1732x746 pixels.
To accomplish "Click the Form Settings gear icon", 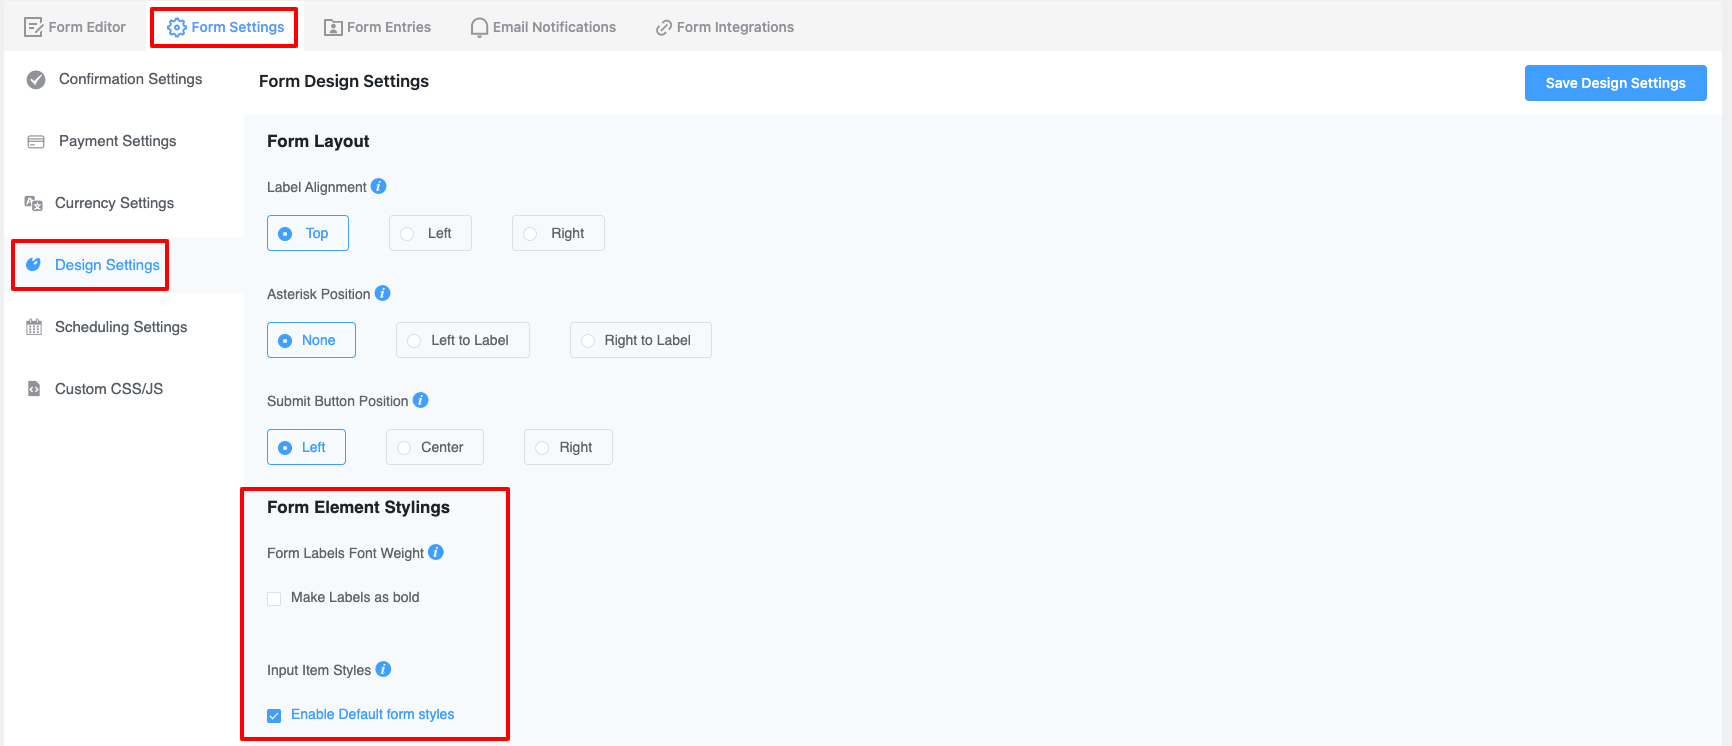I will 177,27.
